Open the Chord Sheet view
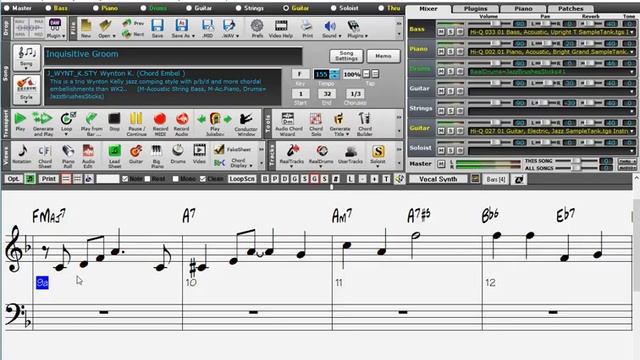Viewport: 640px width, 360px height. pos(45,156)
